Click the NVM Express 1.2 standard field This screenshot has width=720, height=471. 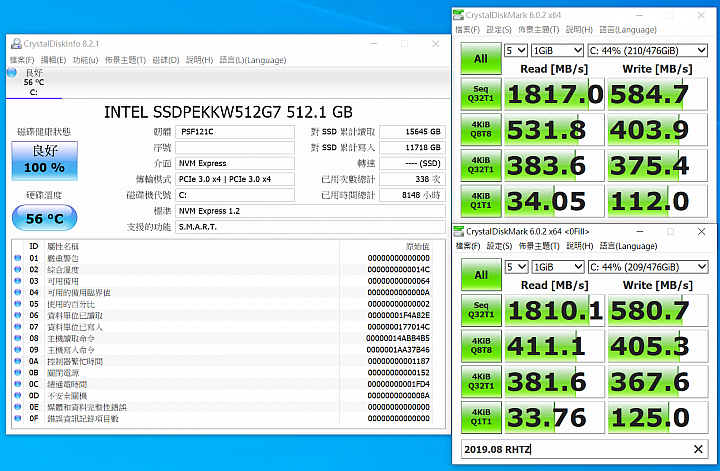[310, 211]
